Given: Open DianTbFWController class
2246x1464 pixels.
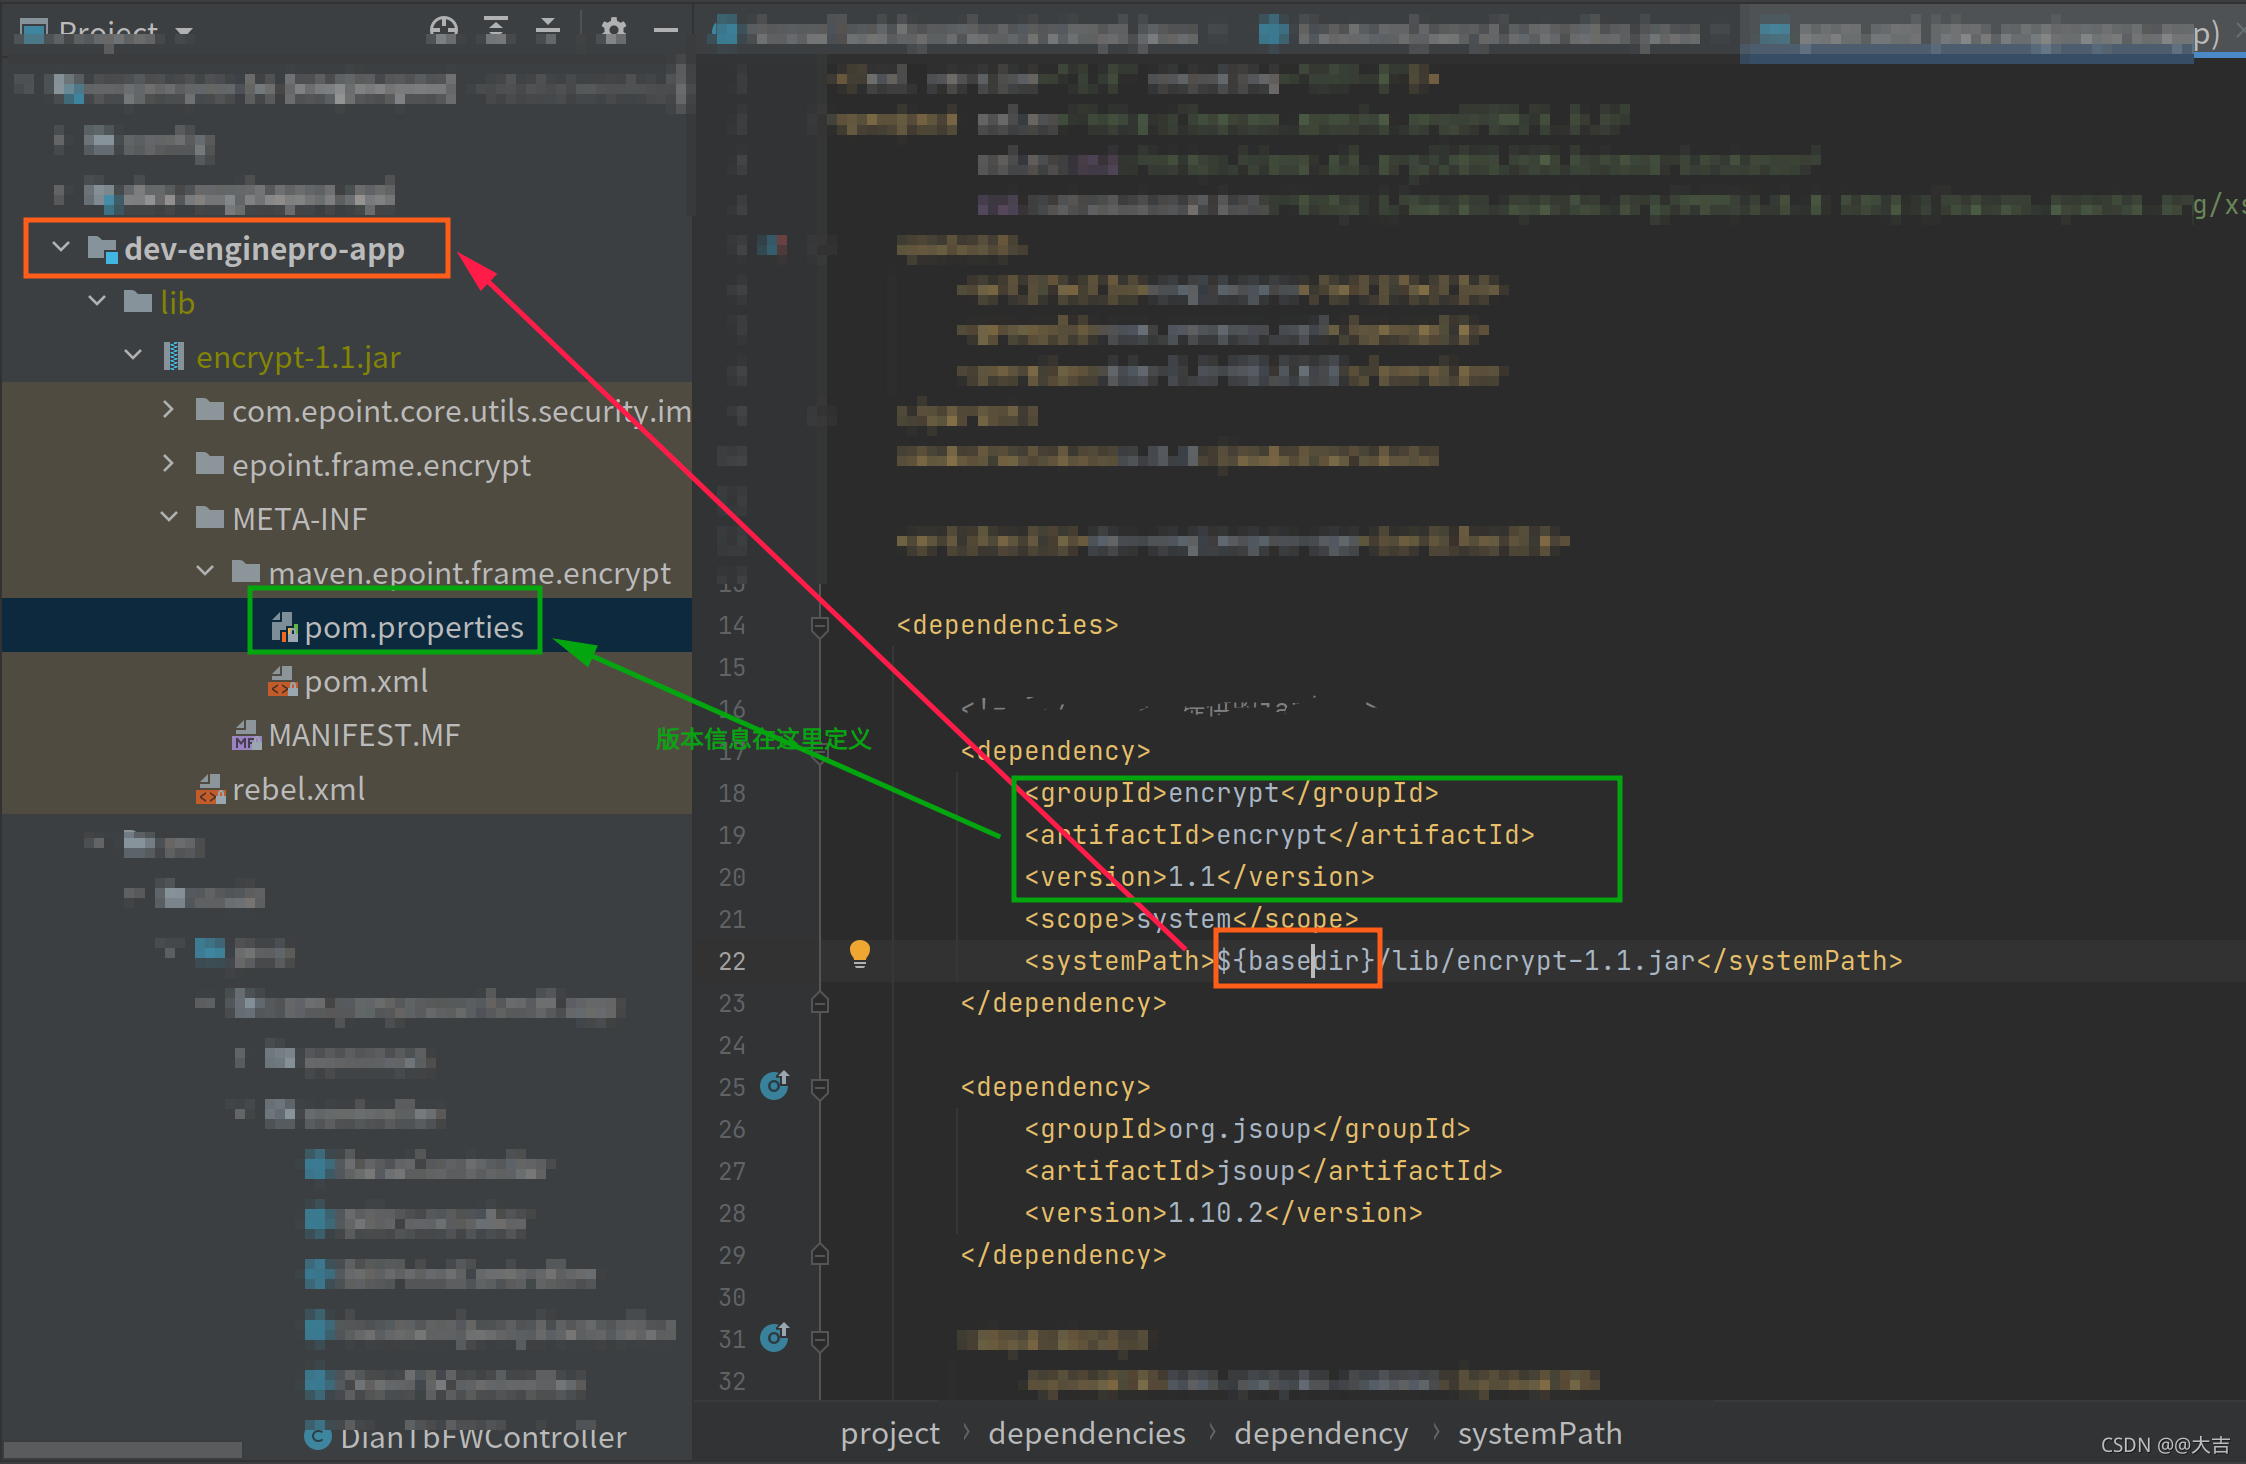Looking at the screenshot, I should coord(483,1438).
